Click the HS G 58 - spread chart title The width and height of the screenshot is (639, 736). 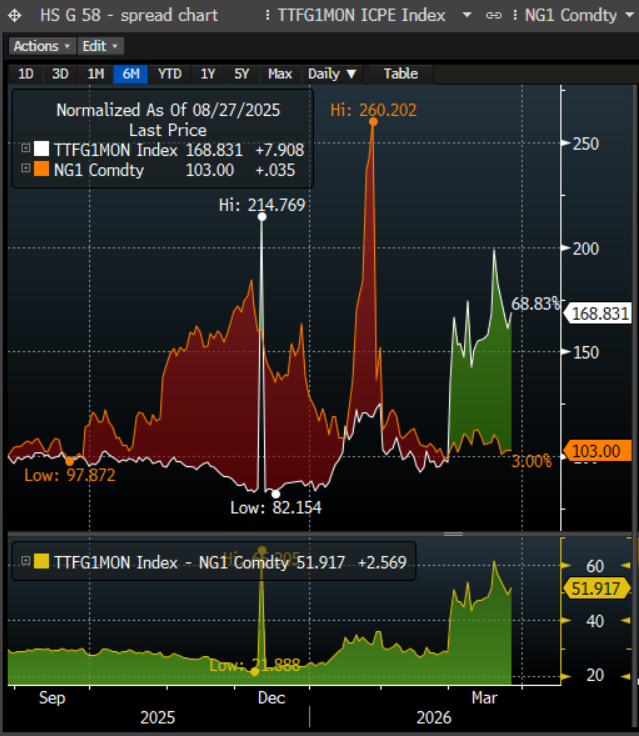tap(129, 15)
